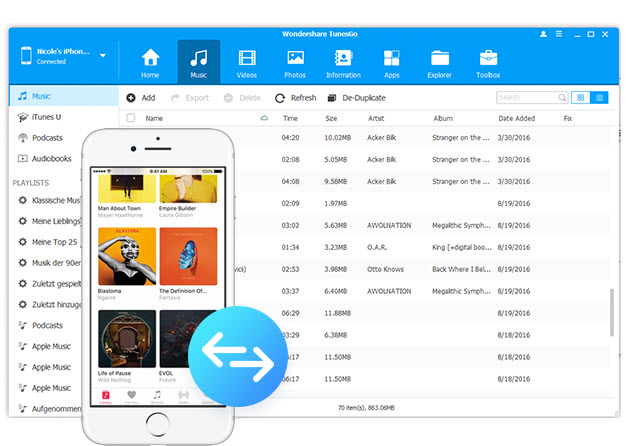Refresh the music list
Screen dimensions: 626x446
(x=296, y=98)
